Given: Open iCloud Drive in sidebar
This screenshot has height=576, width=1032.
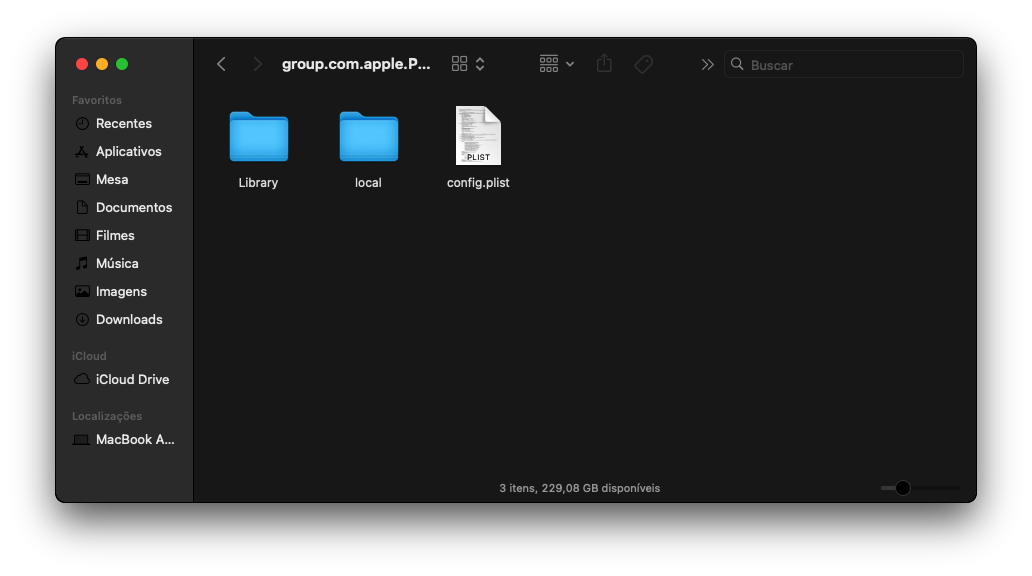Looking at the screenshot, I should [132, 380].
